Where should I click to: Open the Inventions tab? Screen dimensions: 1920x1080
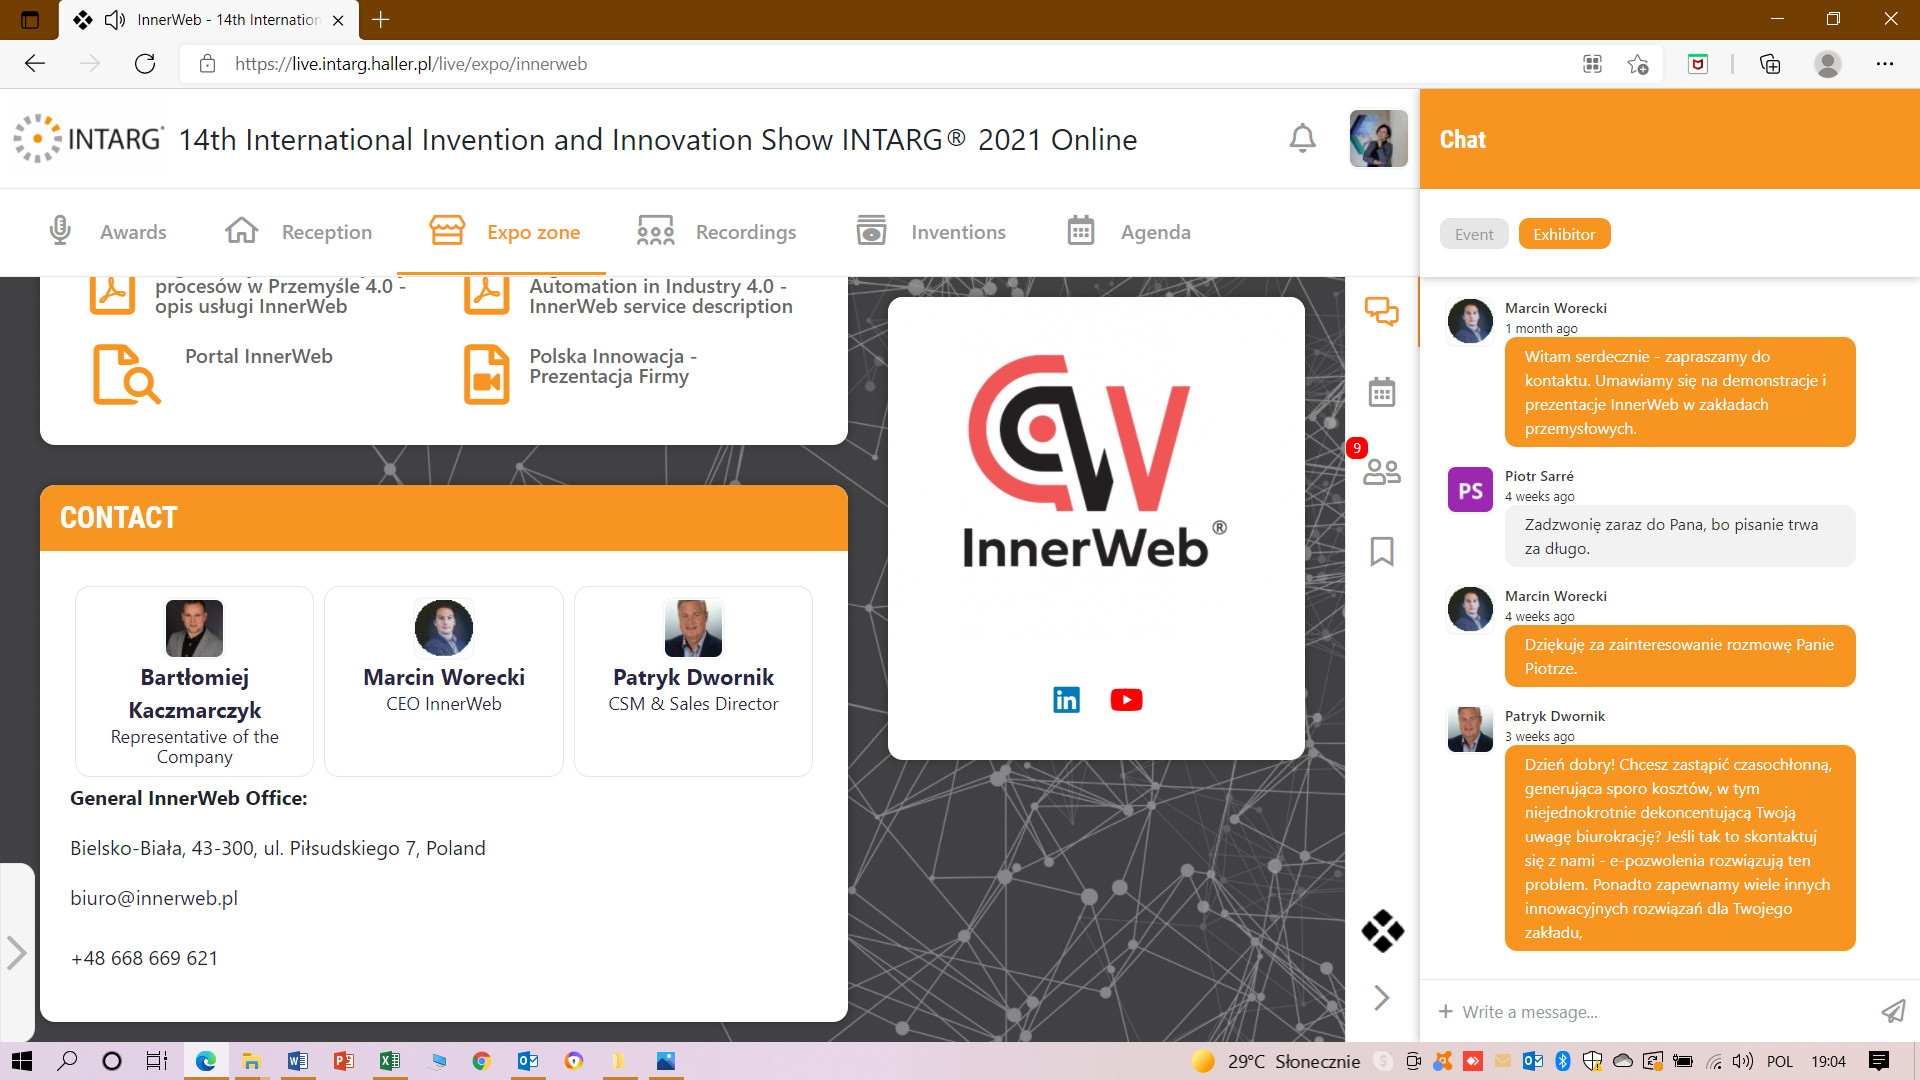pyautogui.click(x=931, y=232)
